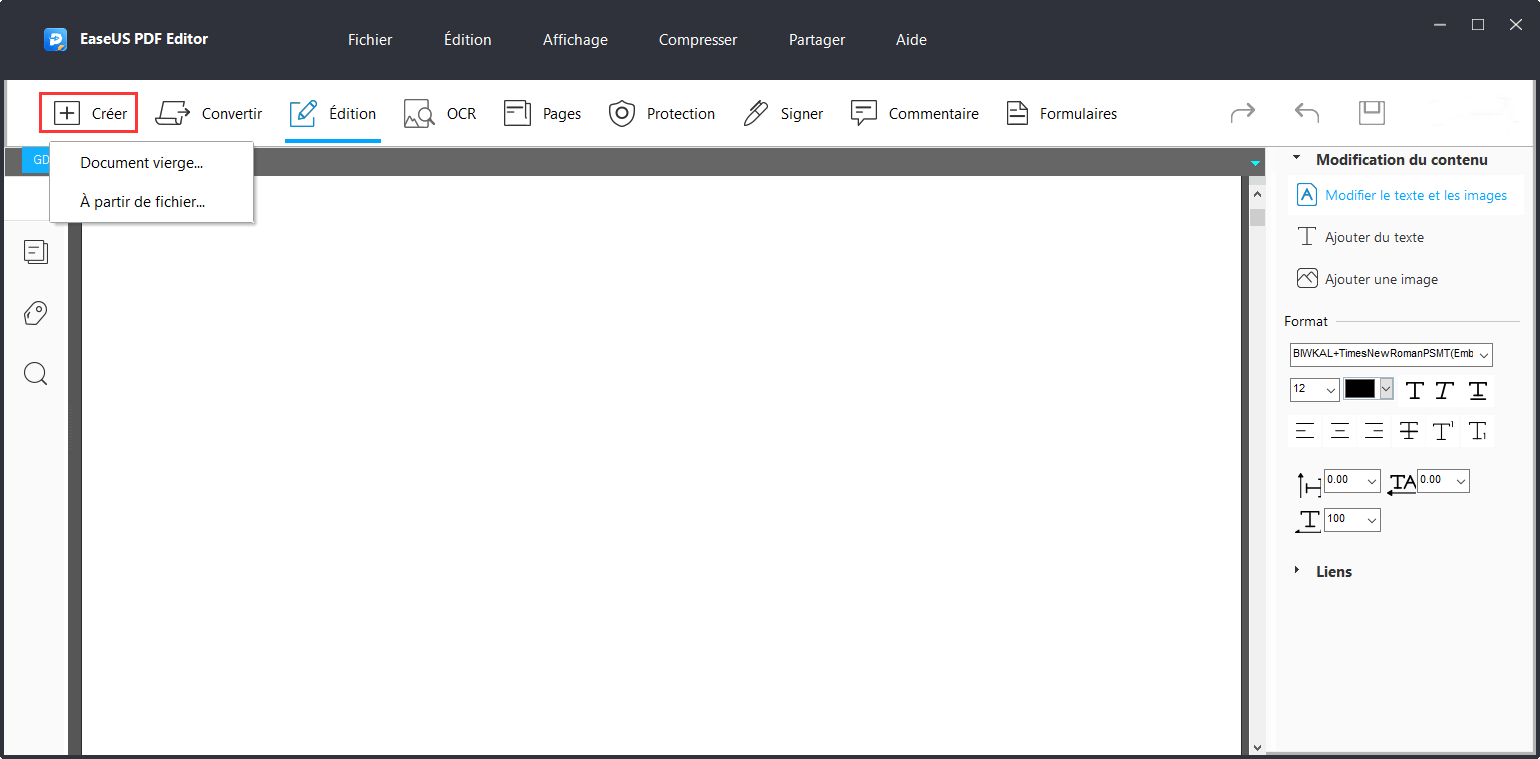Open the font size 12 dropdown

tap(1314, 389)
